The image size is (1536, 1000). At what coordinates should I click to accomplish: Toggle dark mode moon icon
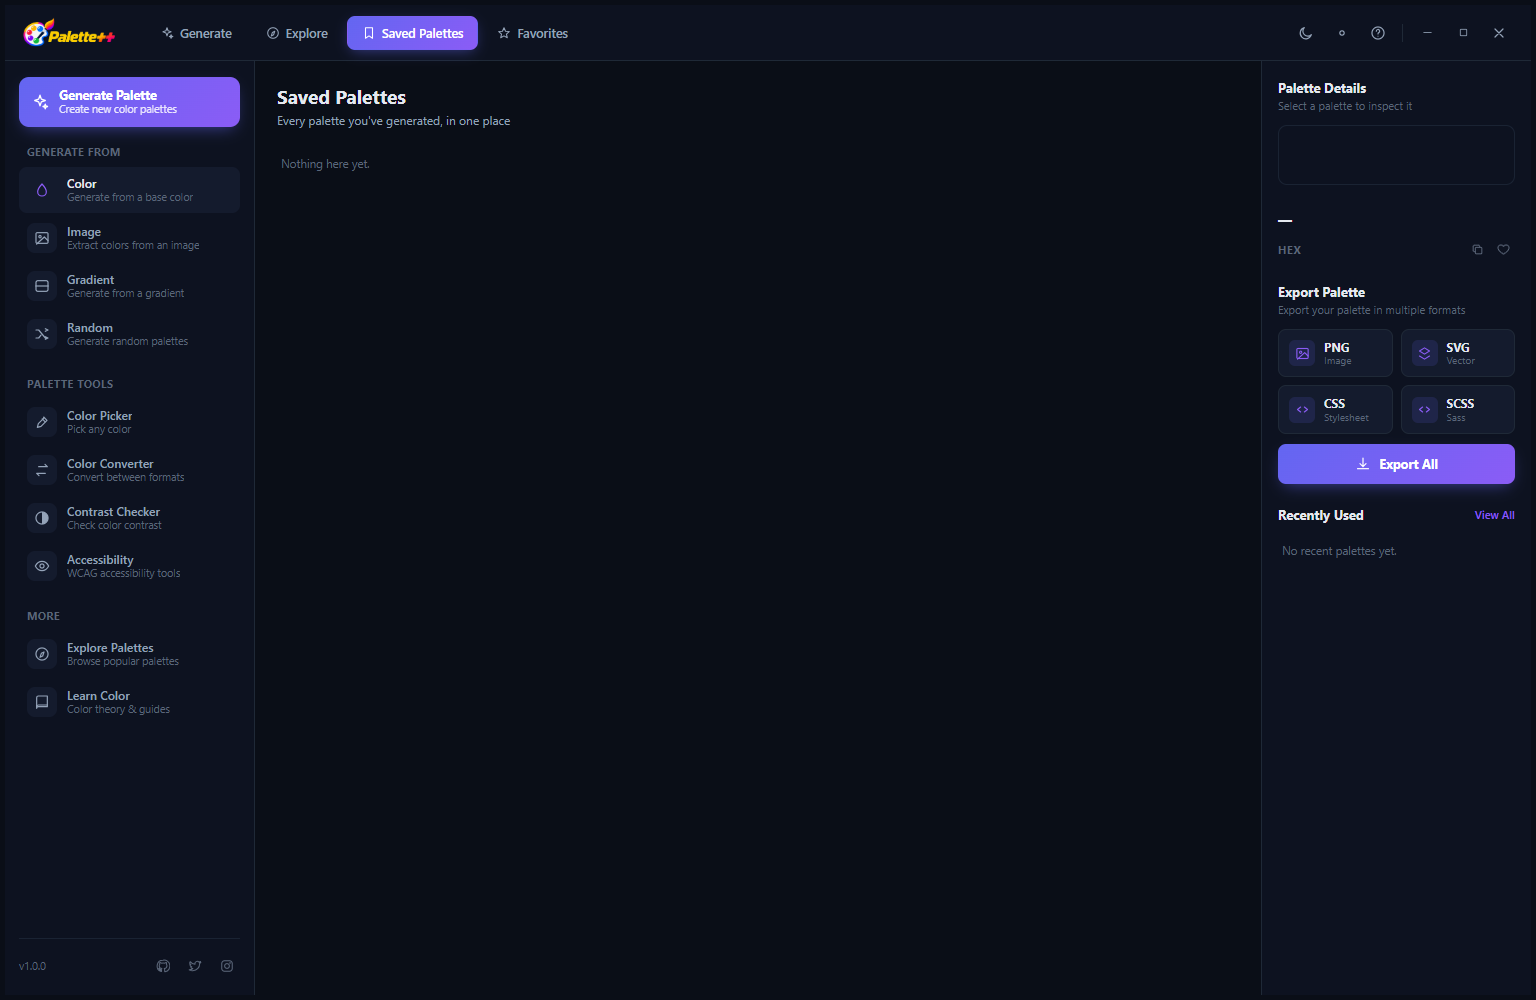pos(1306,33)
